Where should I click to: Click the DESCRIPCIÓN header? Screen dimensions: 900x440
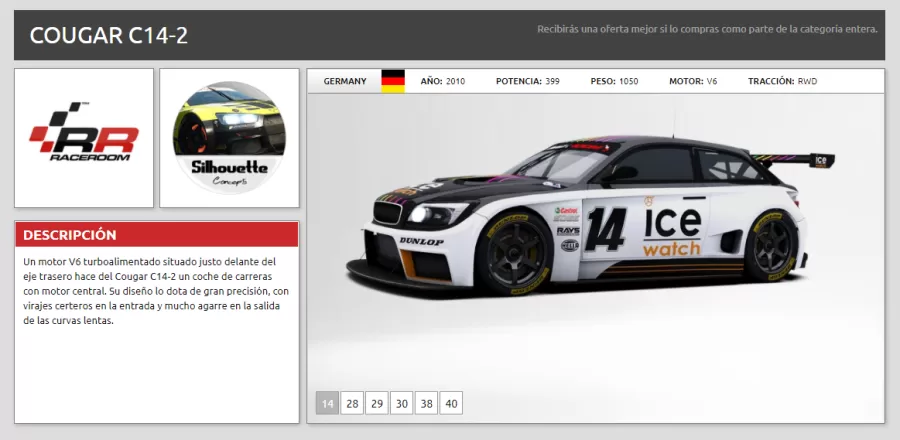(157, 235)
